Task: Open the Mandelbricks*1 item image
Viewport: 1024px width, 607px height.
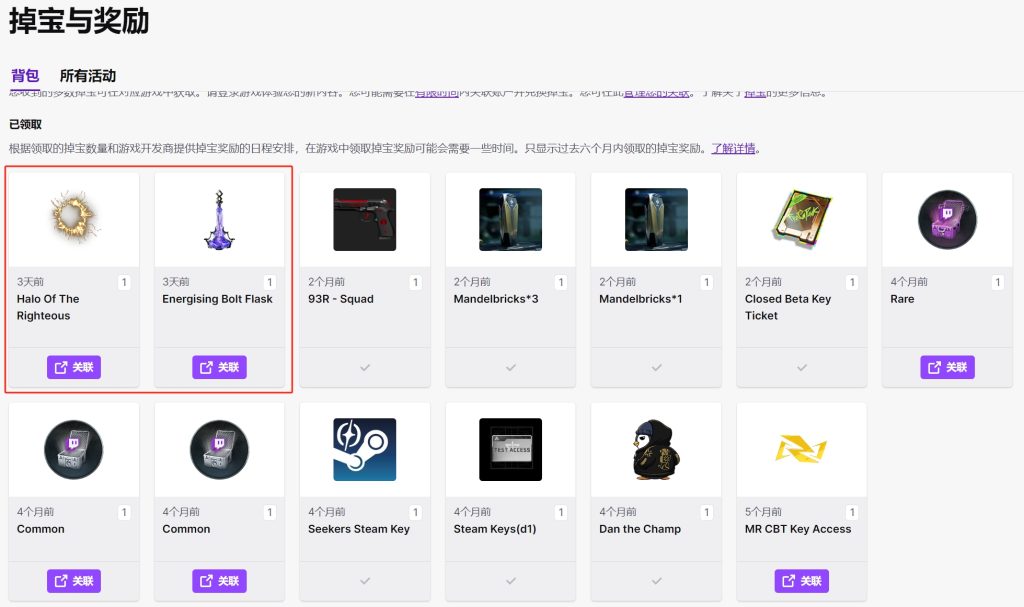Action: pos(656,220)
